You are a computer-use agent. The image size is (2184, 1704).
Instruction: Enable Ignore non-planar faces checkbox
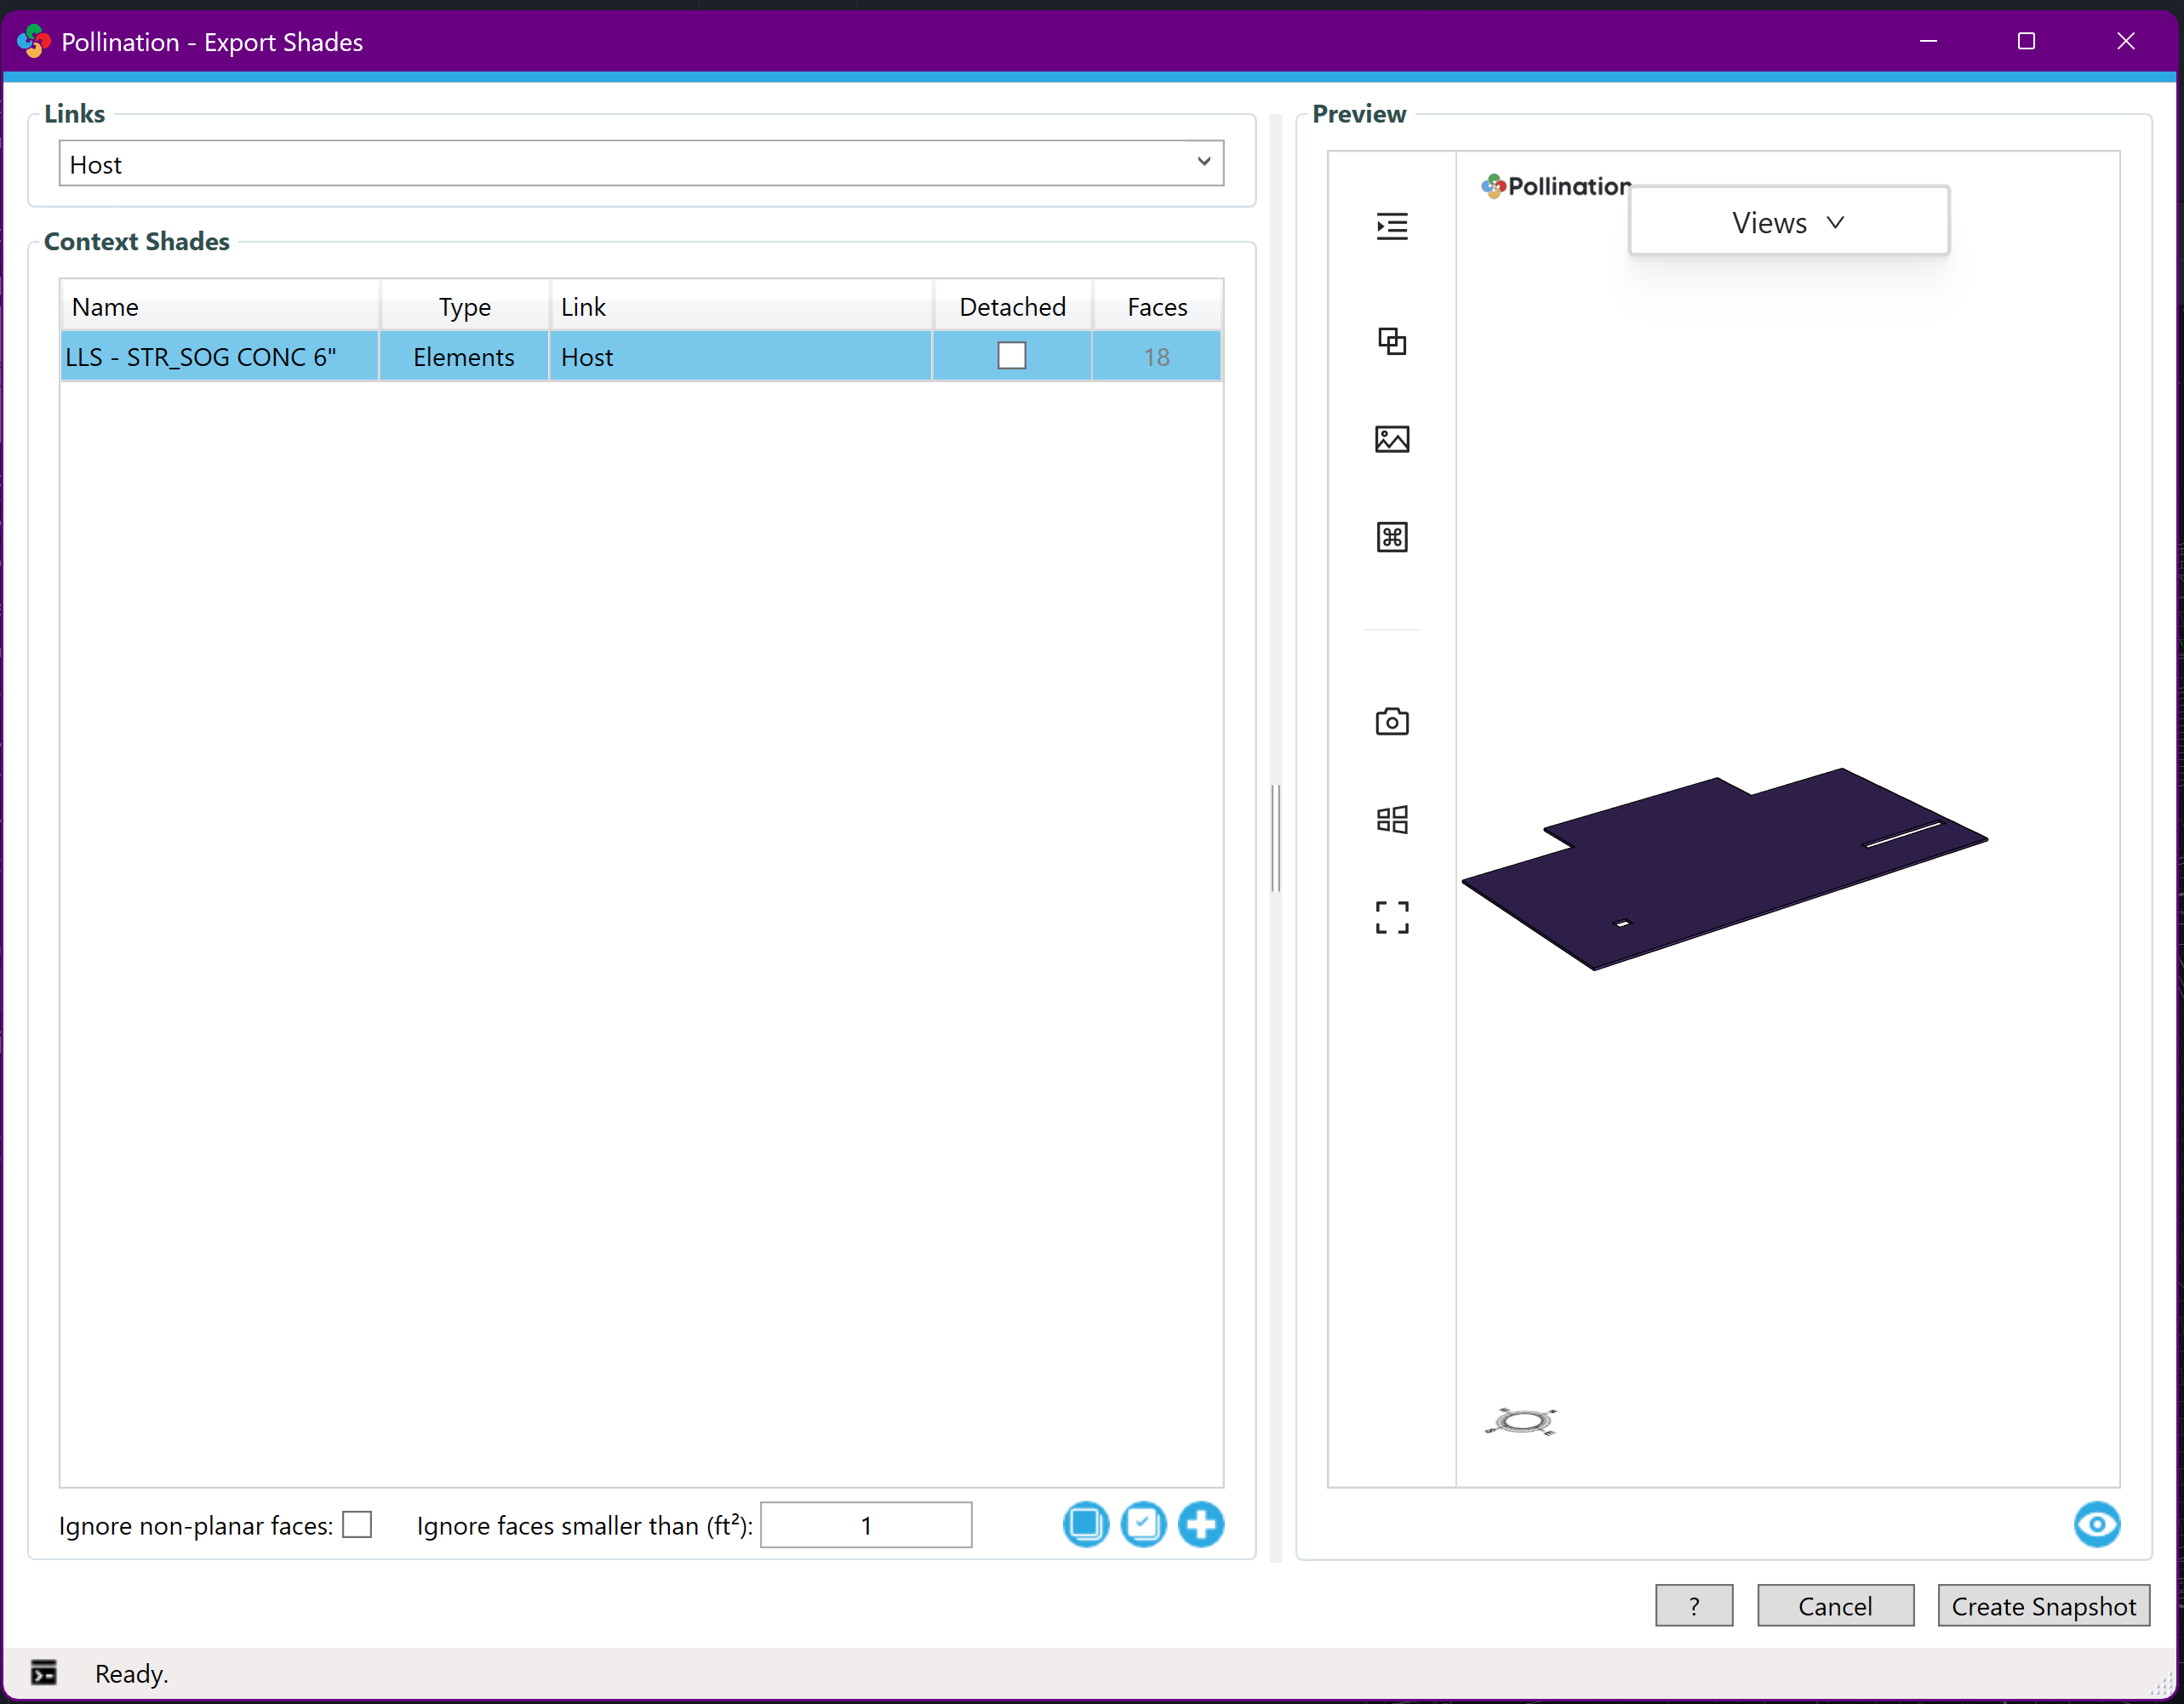point(357,1524)
